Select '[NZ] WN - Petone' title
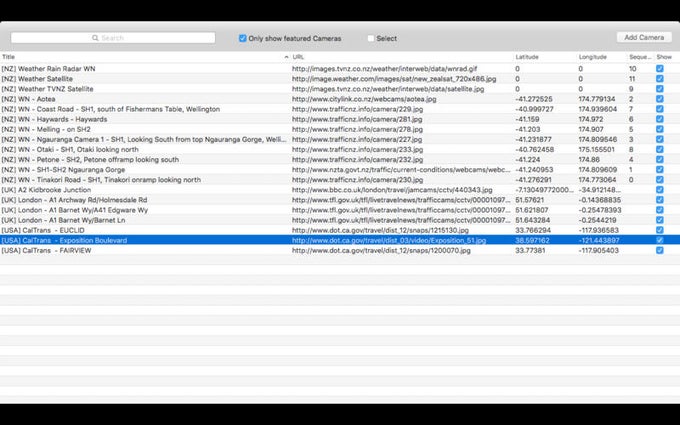This screenshot has height=425, width=680. (x=90, y=159)
